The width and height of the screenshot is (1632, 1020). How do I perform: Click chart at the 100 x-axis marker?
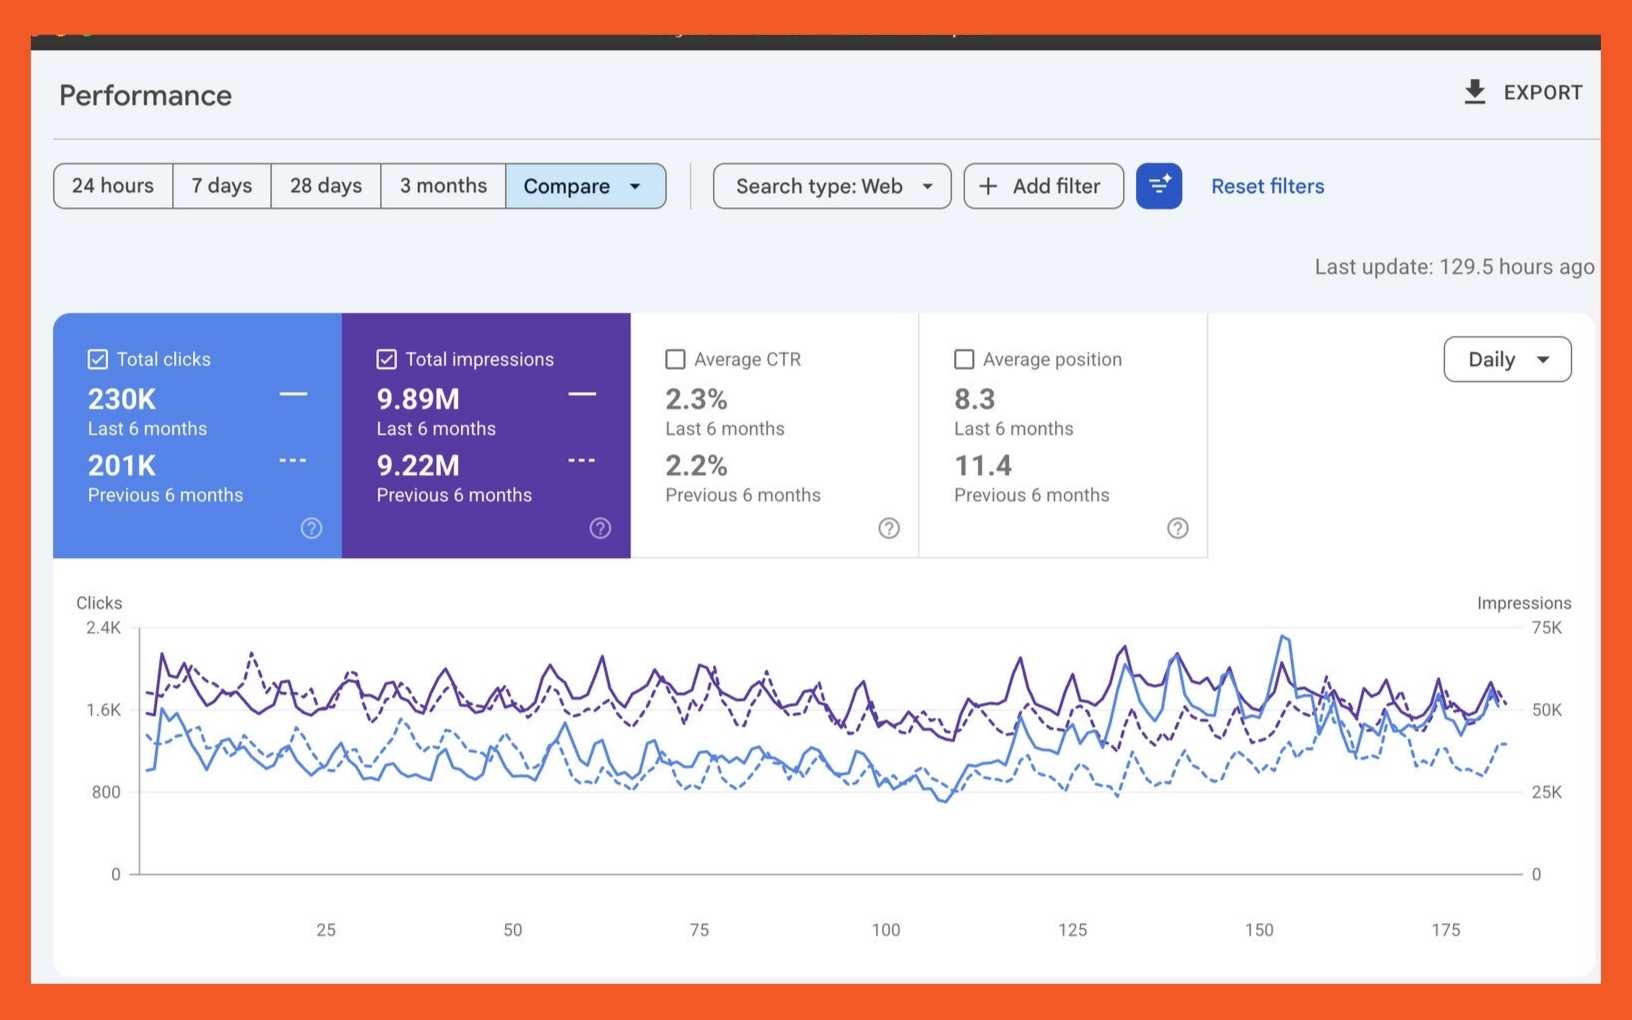point(886,930)
